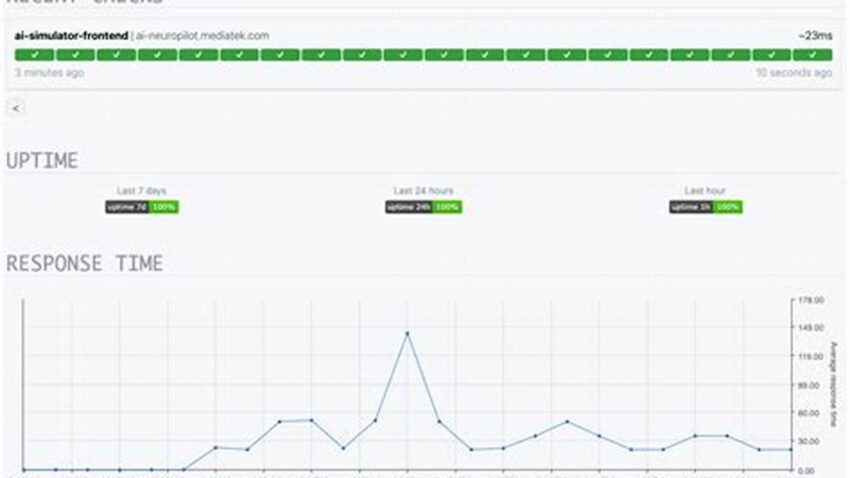Click the 89.00 y-axis label
The width and height of the screenshot is (850, 478).
(810, 385)
